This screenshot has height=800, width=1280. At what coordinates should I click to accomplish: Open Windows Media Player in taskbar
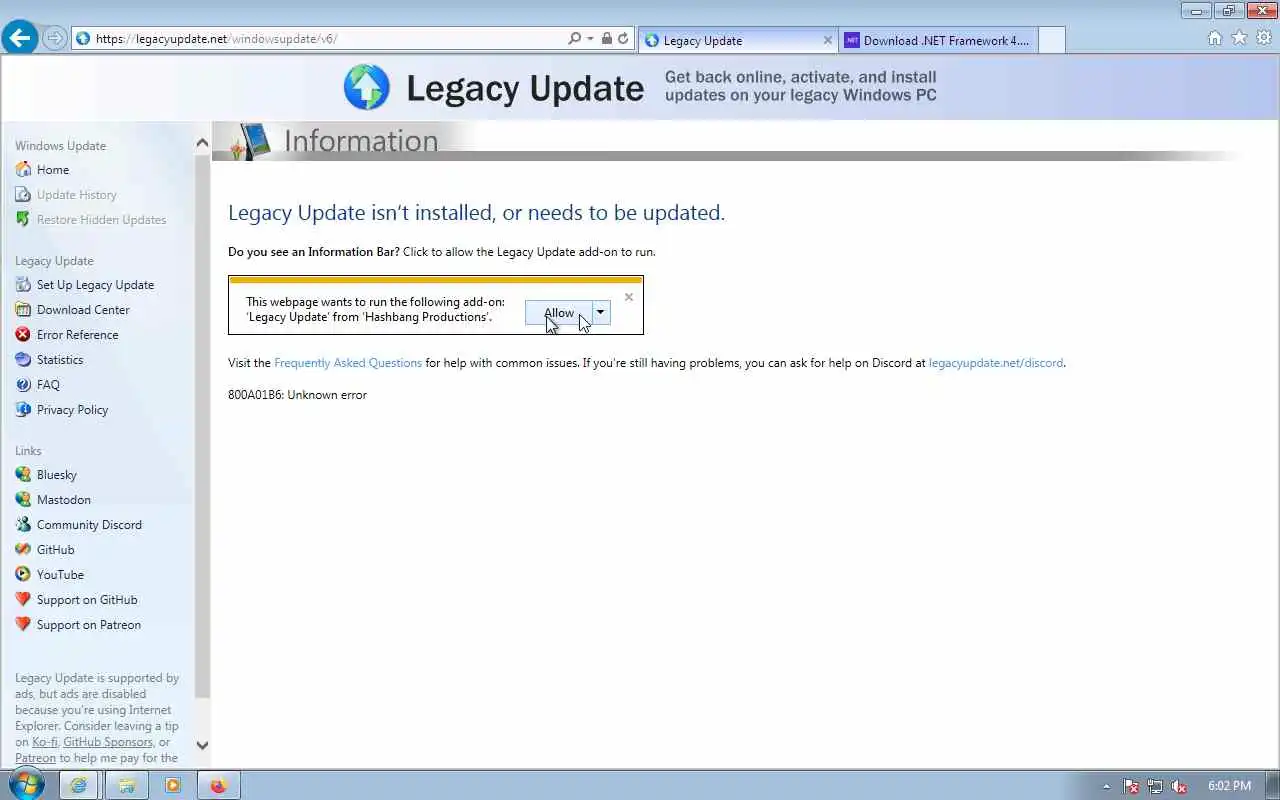[x=172, y=785]
